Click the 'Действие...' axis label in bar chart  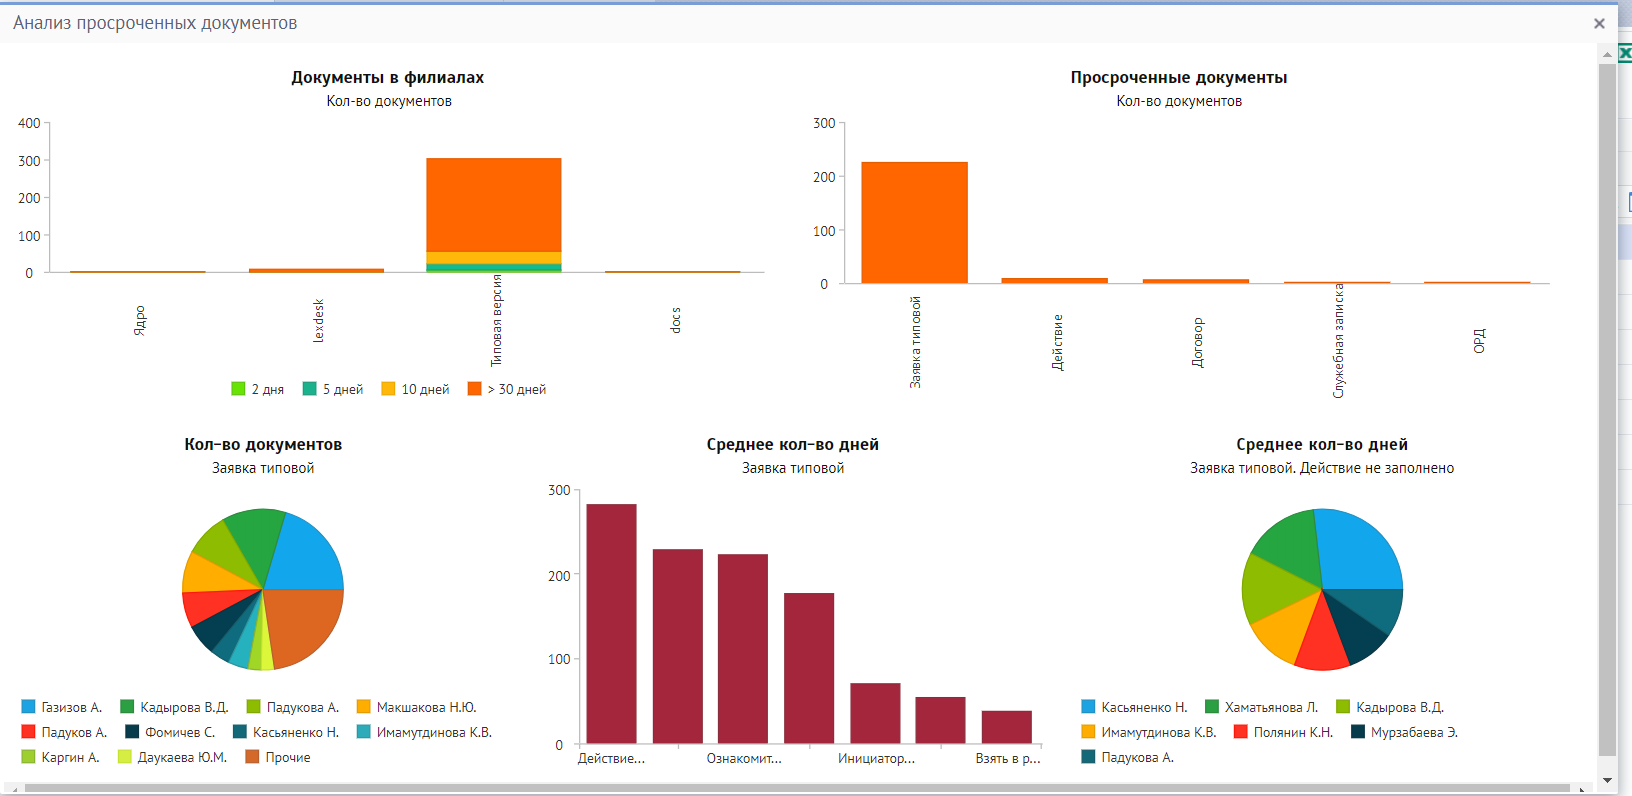coord(611,759)
